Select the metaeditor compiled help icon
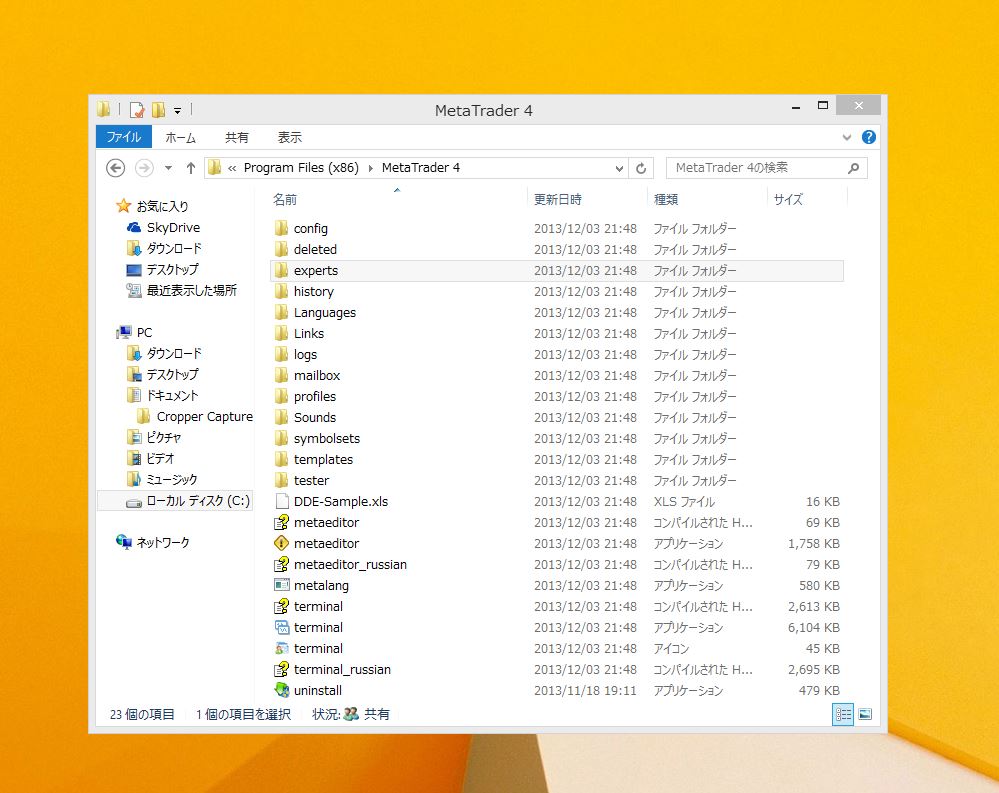The width and height of the screenshot is (999, 793). tap(282, 522)
